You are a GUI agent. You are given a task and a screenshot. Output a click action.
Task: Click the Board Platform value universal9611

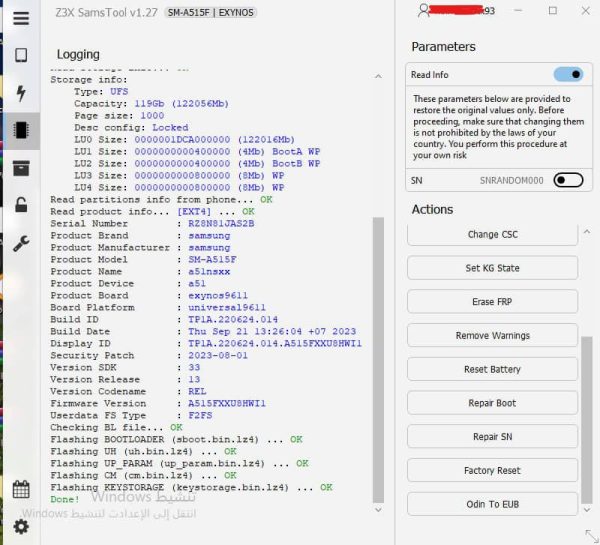[x=227, y=308]
